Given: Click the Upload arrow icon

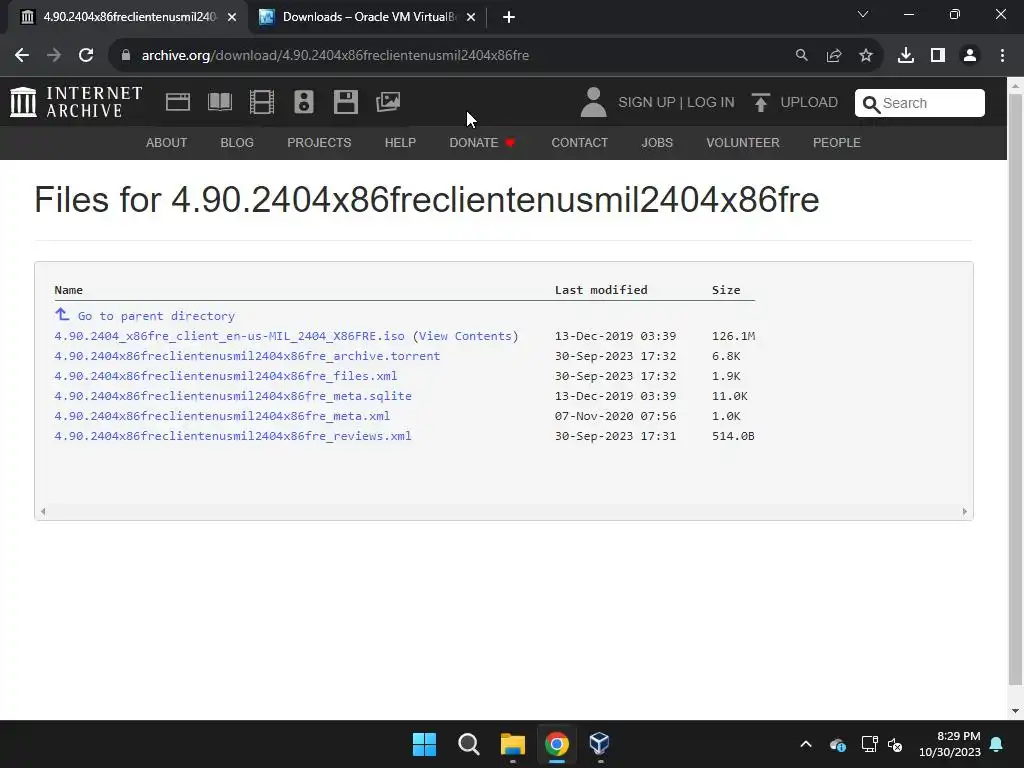Looking at the screenshot, I should click(x=760, y=102).
